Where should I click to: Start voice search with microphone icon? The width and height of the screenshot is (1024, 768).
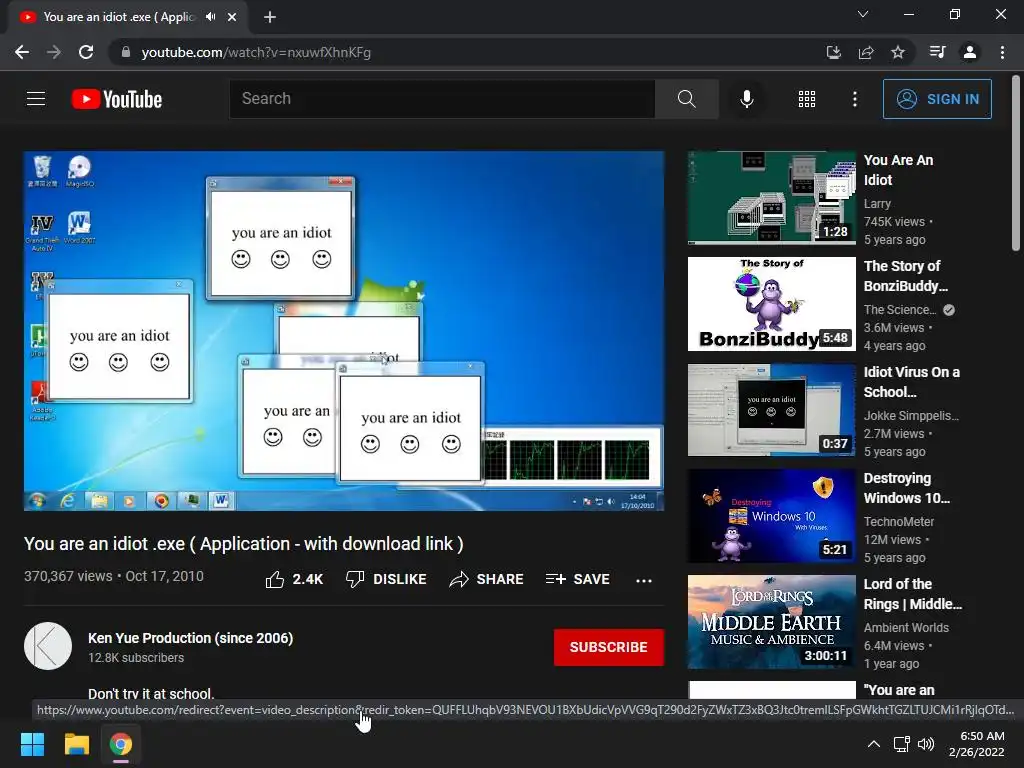pos(746,99)
